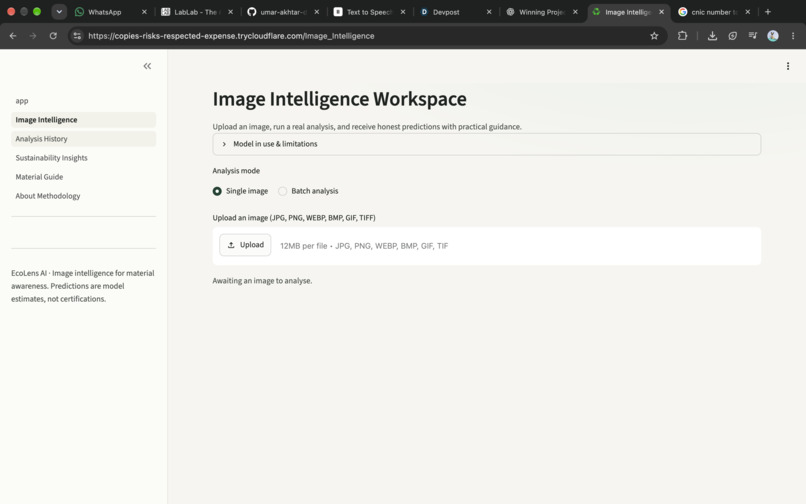Viewport: 806px width, 504px height.
Task: Expand Model in use & limitations
Action: 486,144
